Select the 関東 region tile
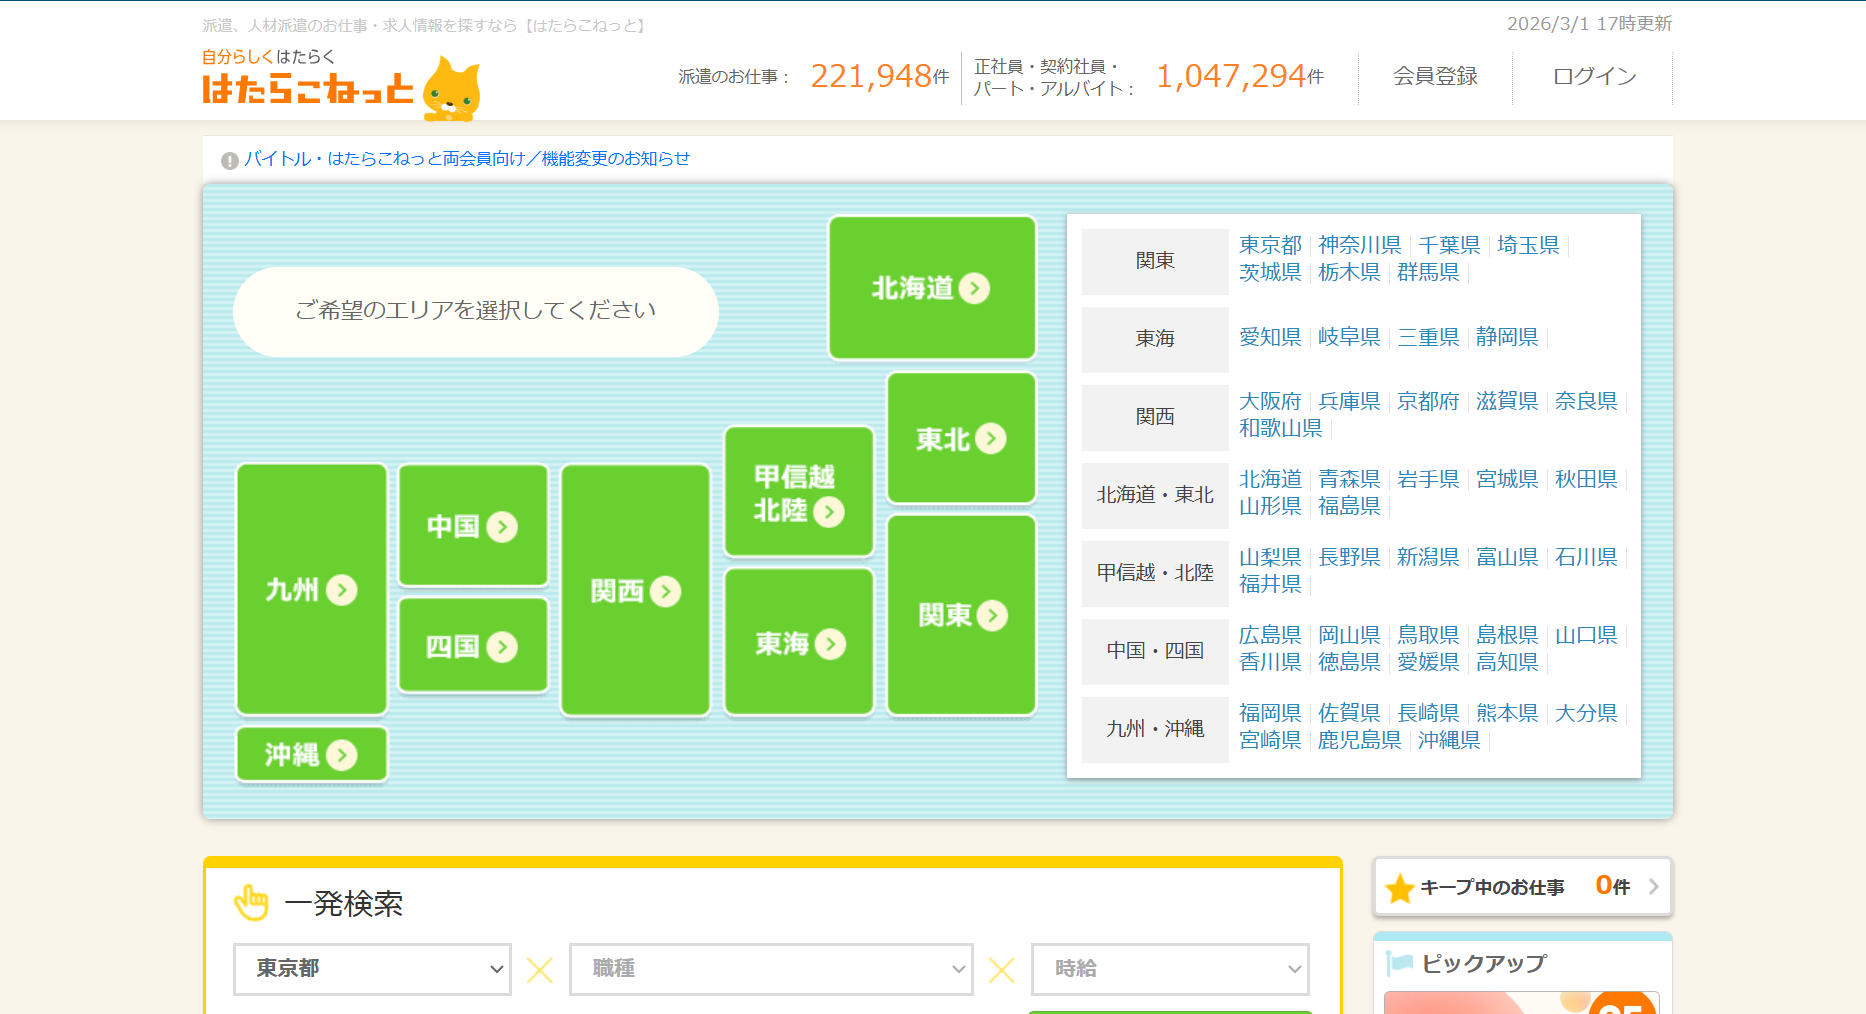Viewport: 1866px width, 1014px height. coord(961,615)
